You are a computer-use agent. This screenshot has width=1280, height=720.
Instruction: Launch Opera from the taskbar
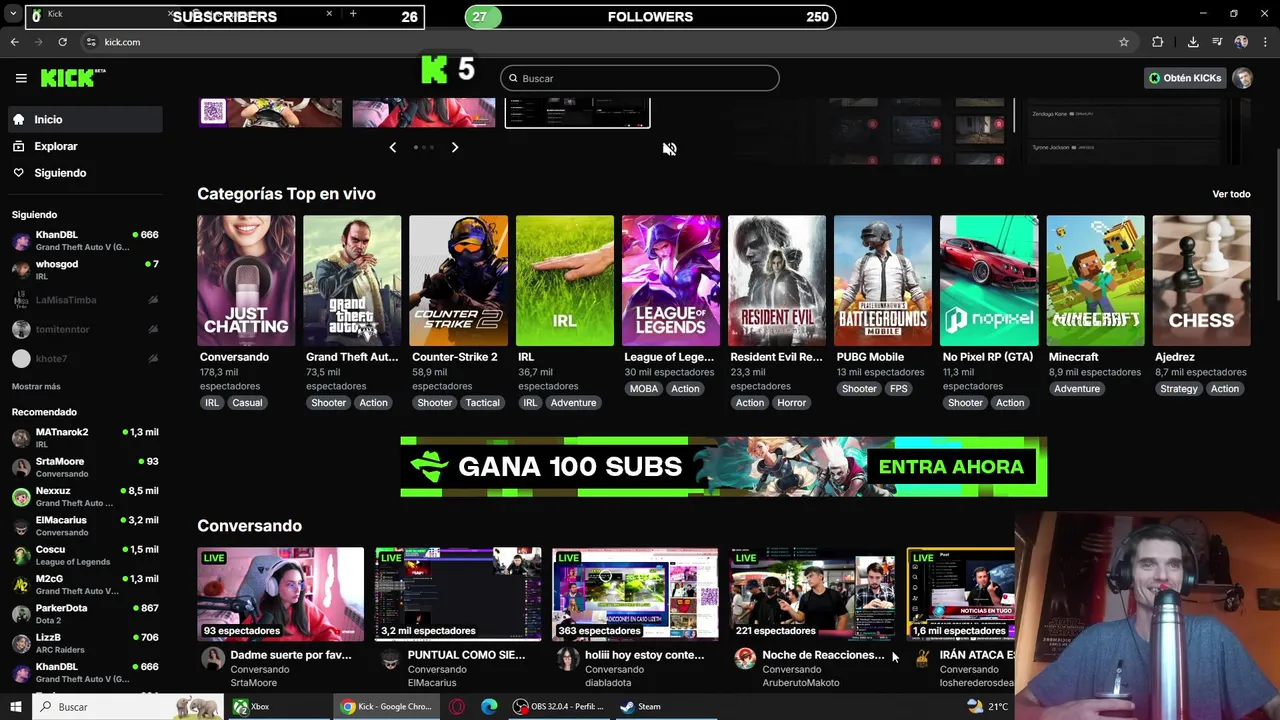pyautogui.click(x=457, y=706)
